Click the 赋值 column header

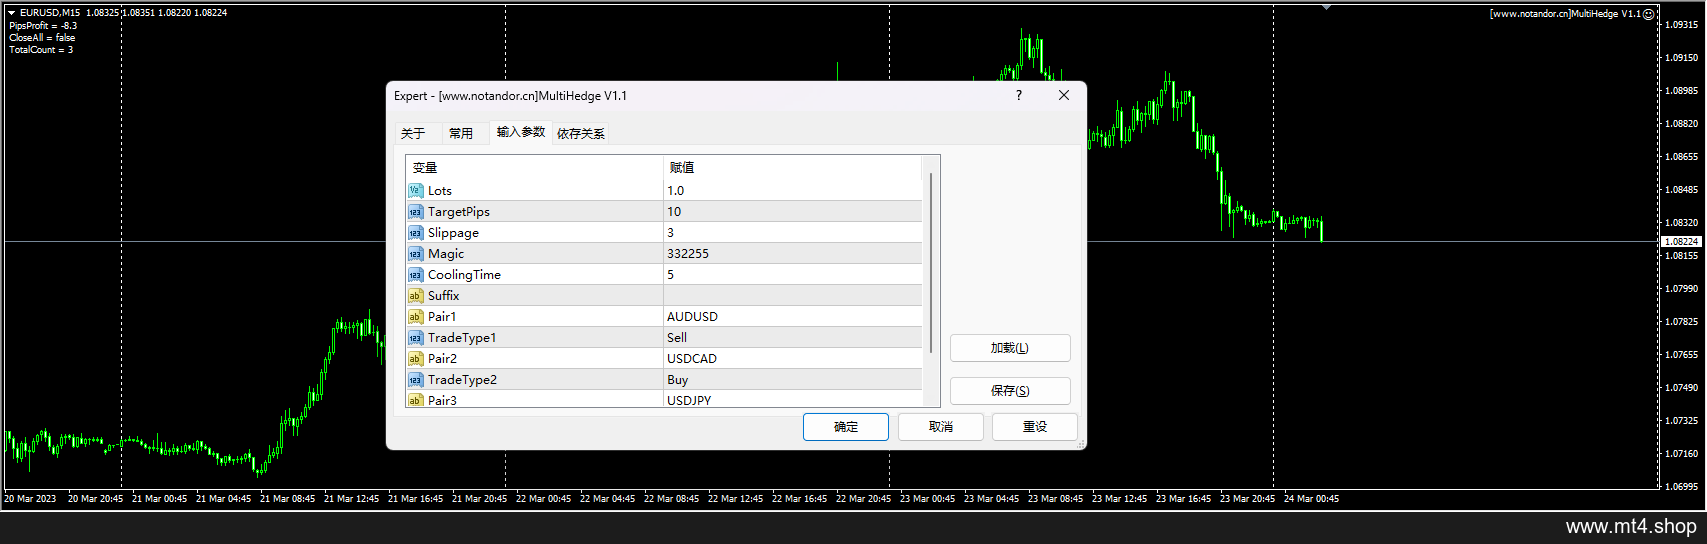793,167
